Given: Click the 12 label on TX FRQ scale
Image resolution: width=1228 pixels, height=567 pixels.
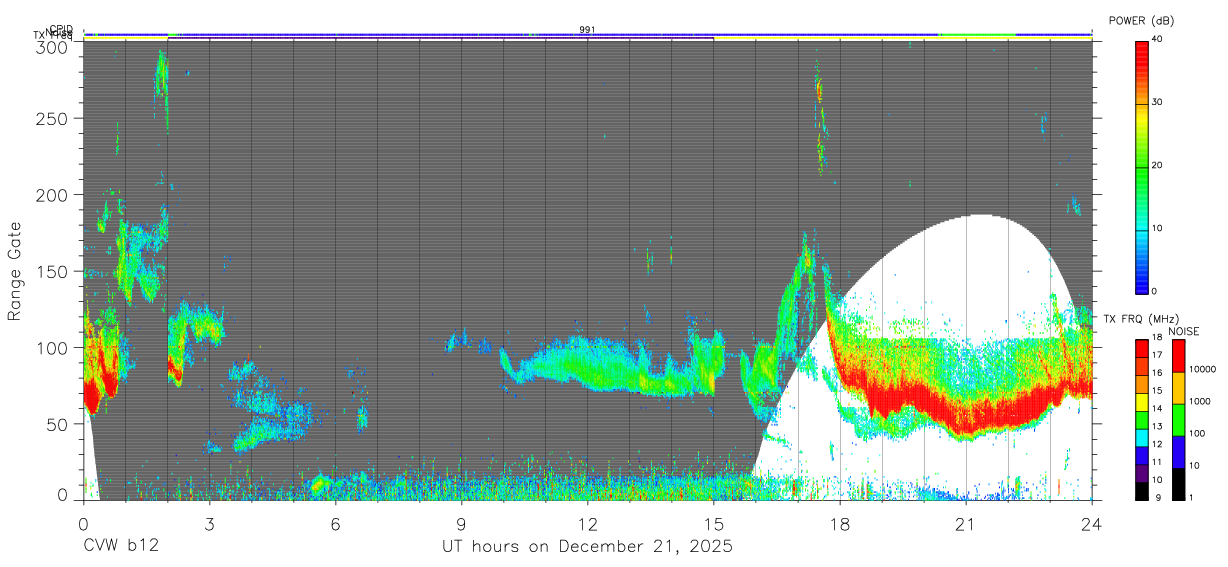Looking at the screenshot, I should pos(1157,444).
